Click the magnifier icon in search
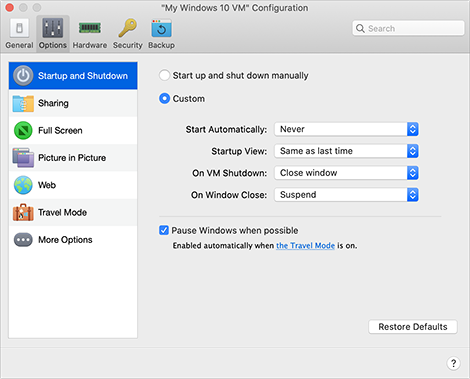Viewport: 470px width, 379px height. (360, 28)
